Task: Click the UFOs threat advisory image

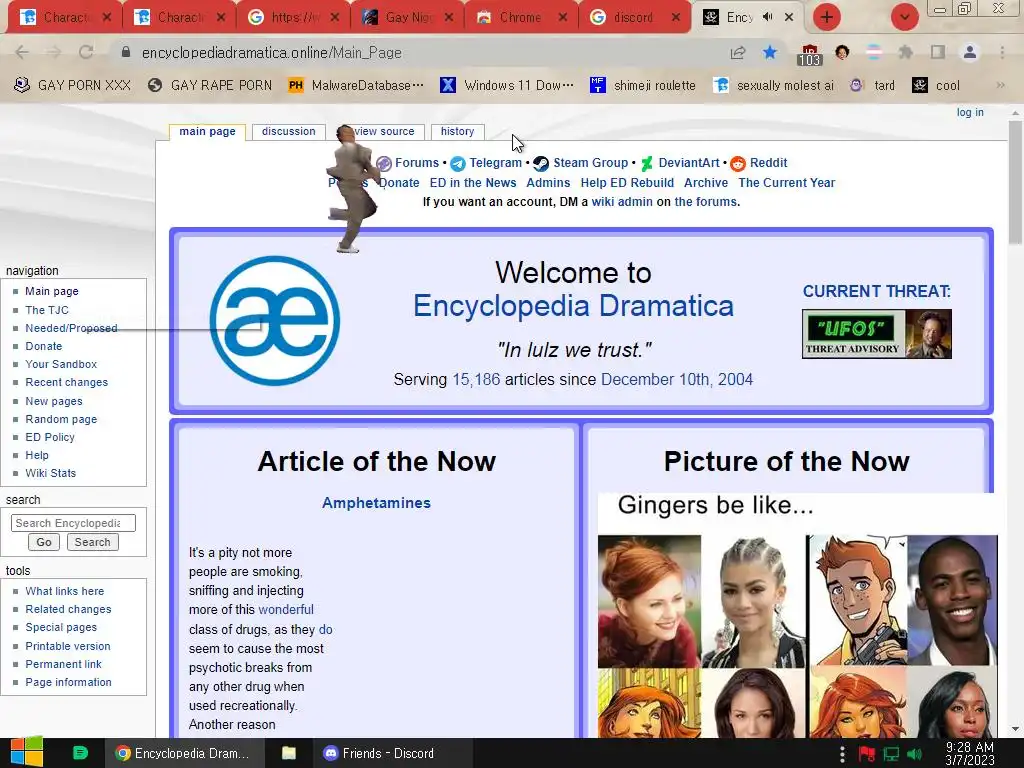Action: click(x=876, y=334)
